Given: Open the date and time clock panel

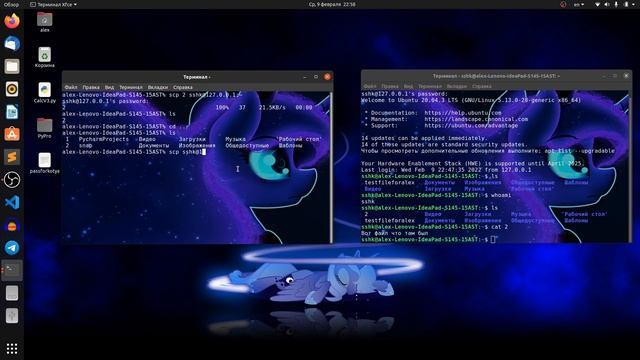Looking at the screenshot, I should point(332,4).
